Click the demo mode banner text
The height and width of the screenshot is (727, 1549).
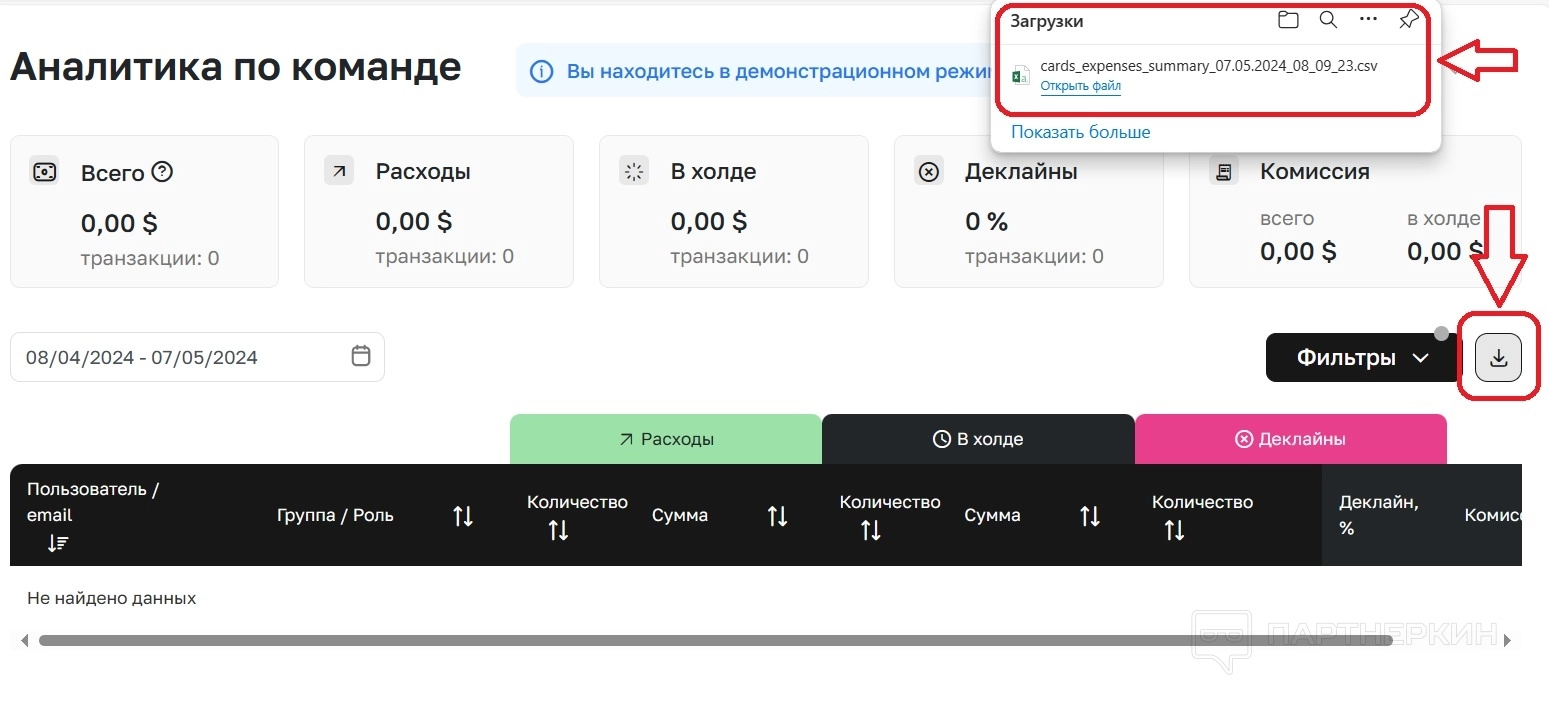tap(777, 72)
